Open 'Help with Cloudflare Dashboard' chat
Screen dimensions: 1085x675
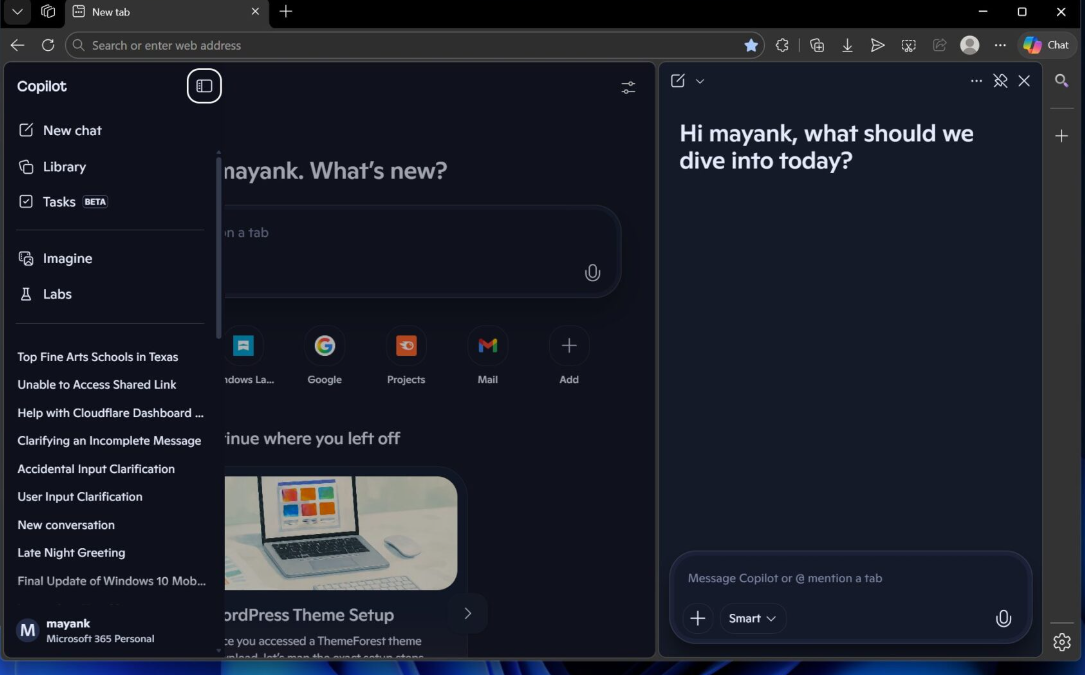pos(111,413)
